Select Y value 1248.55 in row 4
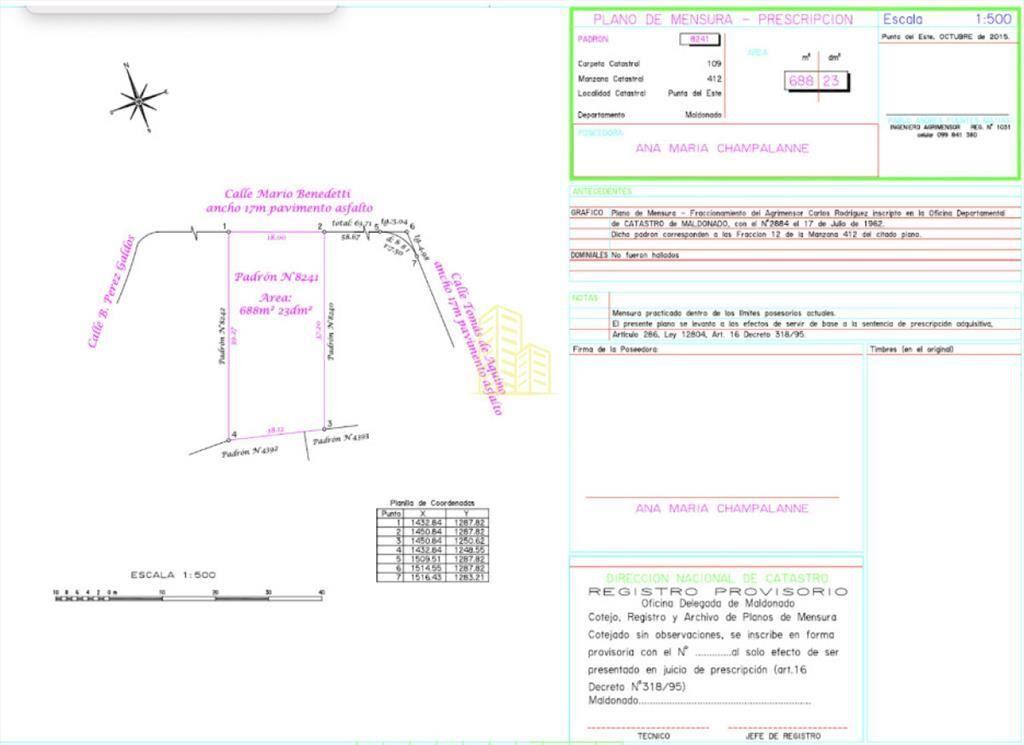The width and height of the screenshot is (1024, 745). (468, 550)
